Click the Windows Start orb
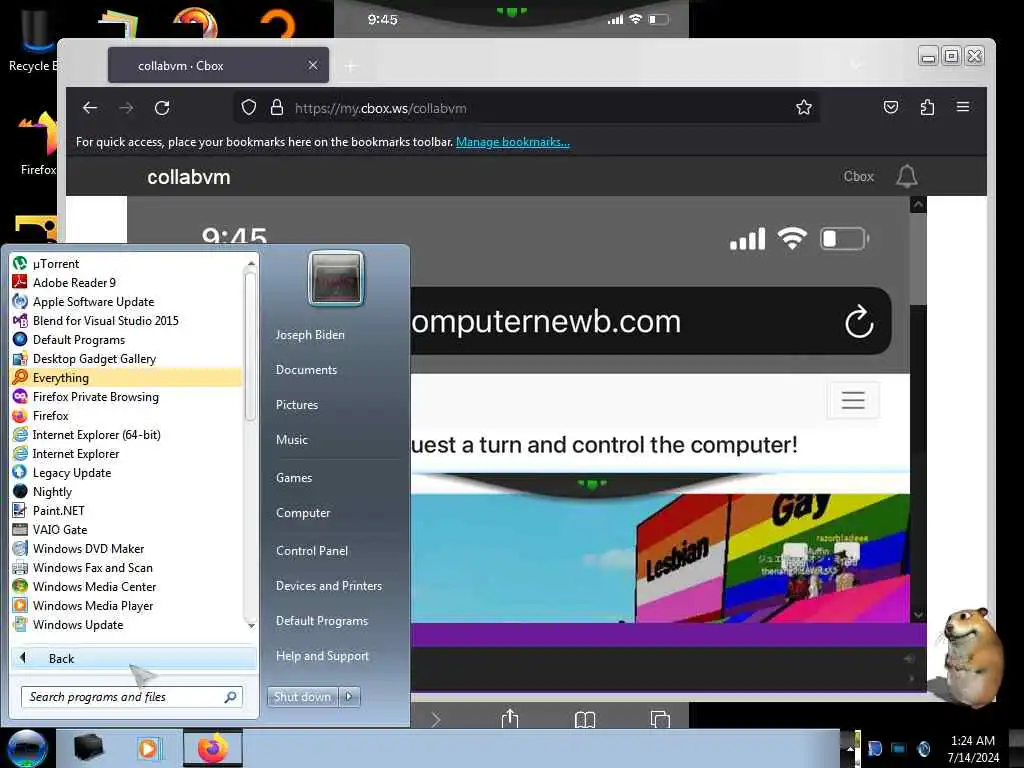This screenshot has width=1024, height=768. coord(27,748)
